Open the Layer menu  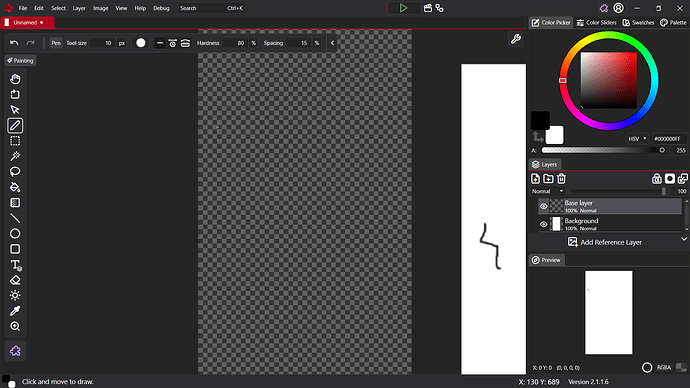pos(79,8)
